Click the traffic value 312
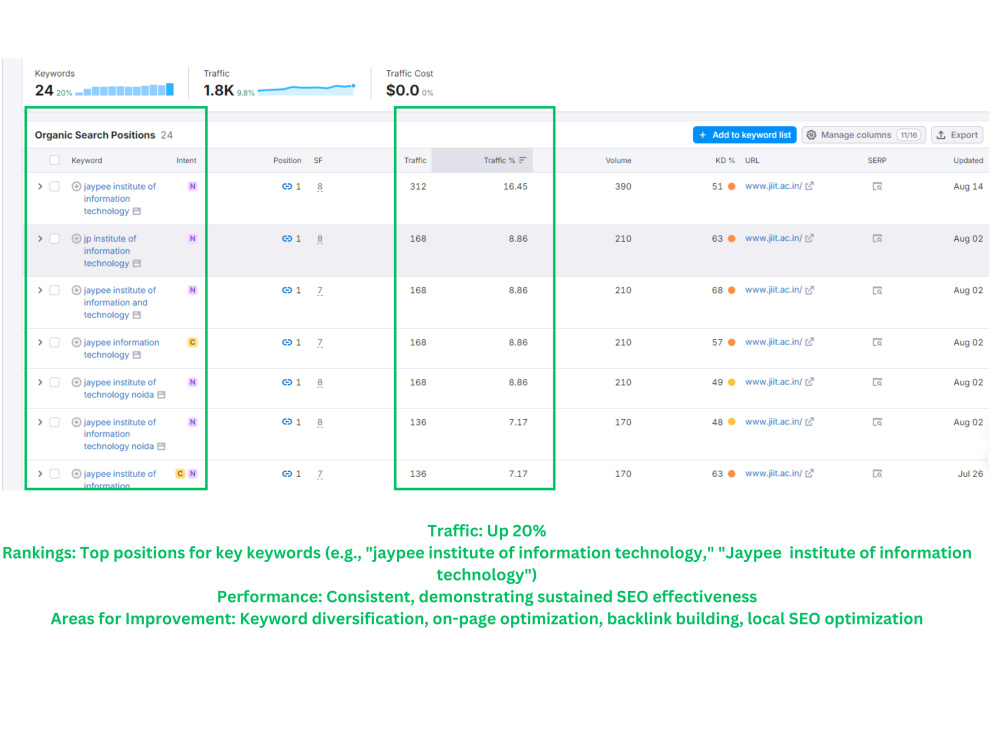Screen dimensions: 1000x750 (x=418, y=186)
